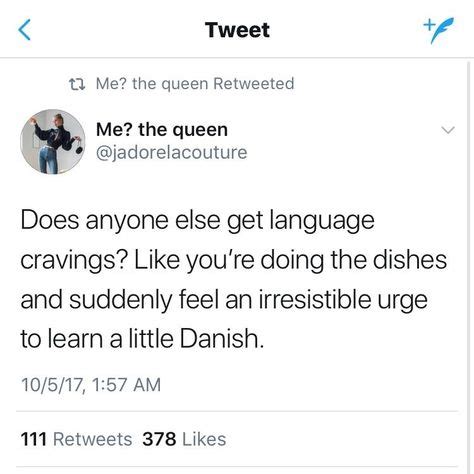Click the 'Tweet' header title
Image resolution: width=474 pixels, height=474 pixels.
point(237,30)
